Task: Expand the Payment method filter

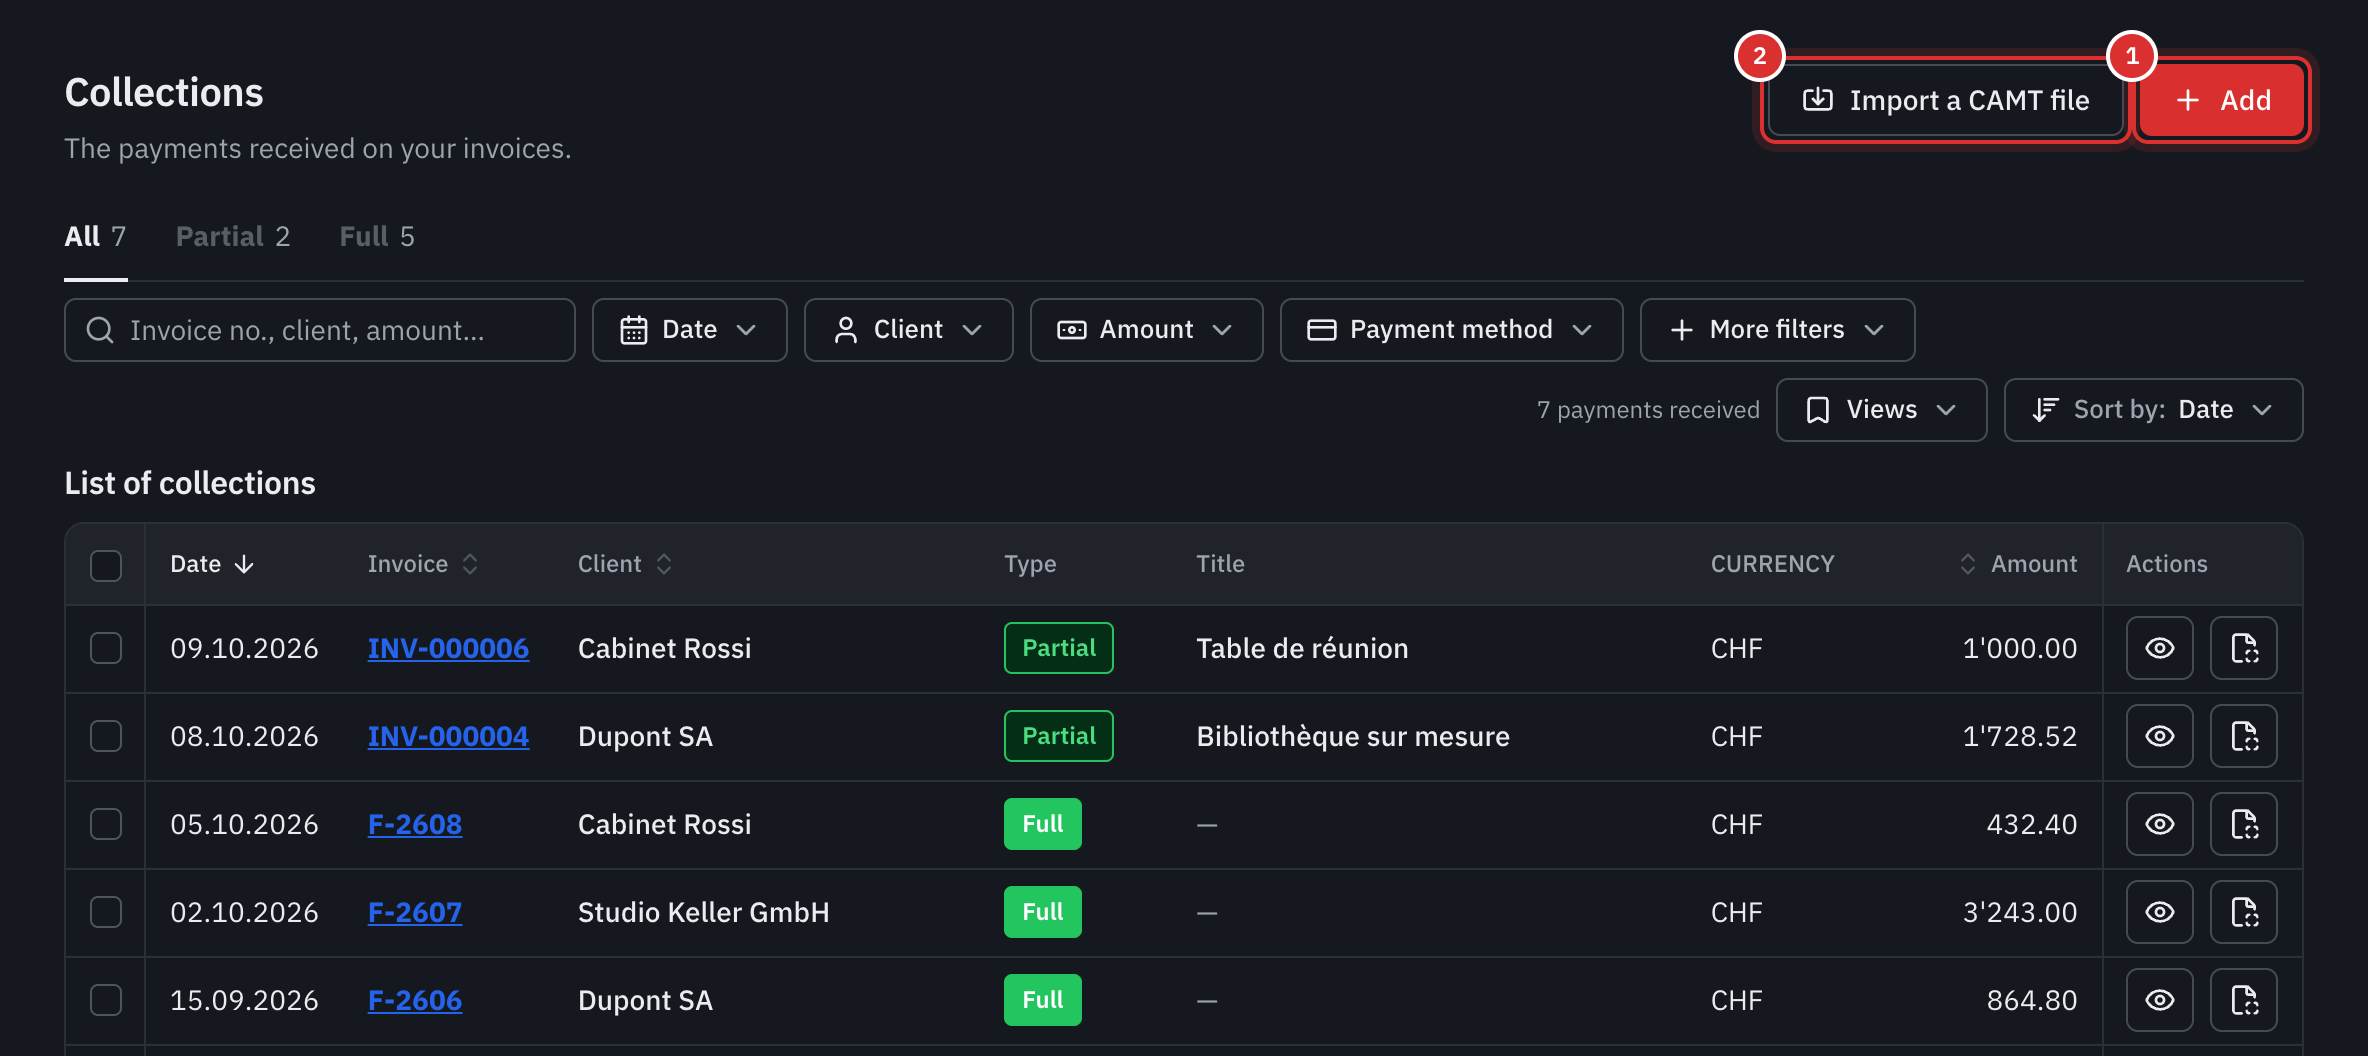Action: 1451,330
